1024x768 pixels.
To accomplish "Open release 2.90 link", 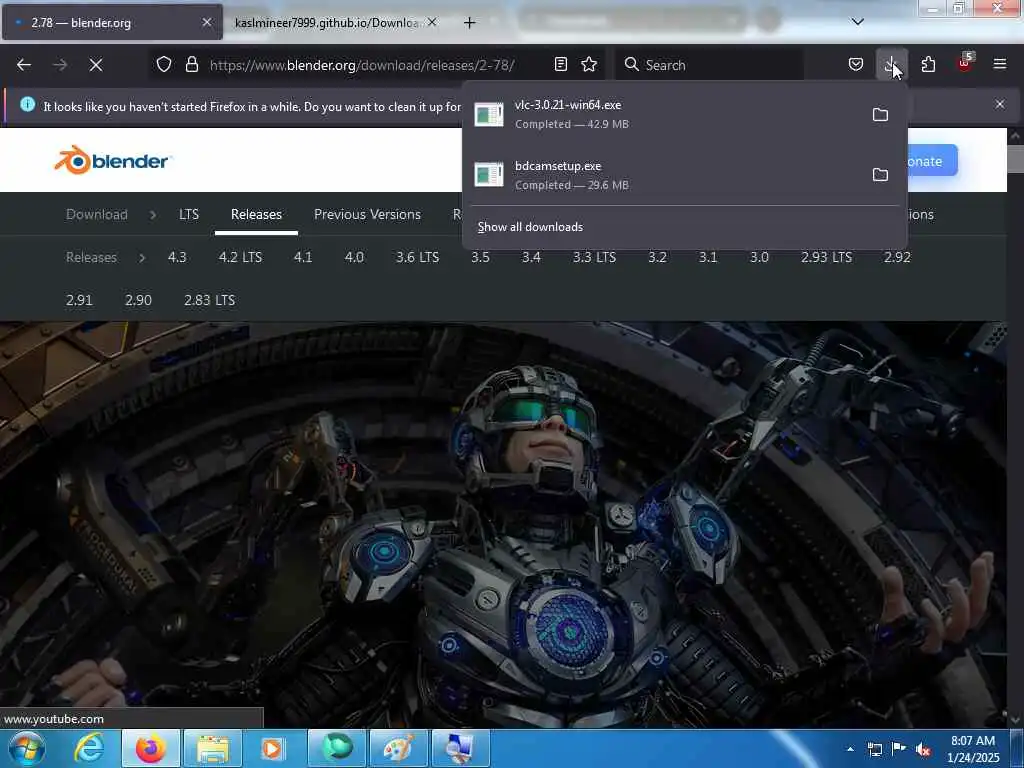I will [x=138, y=300].
